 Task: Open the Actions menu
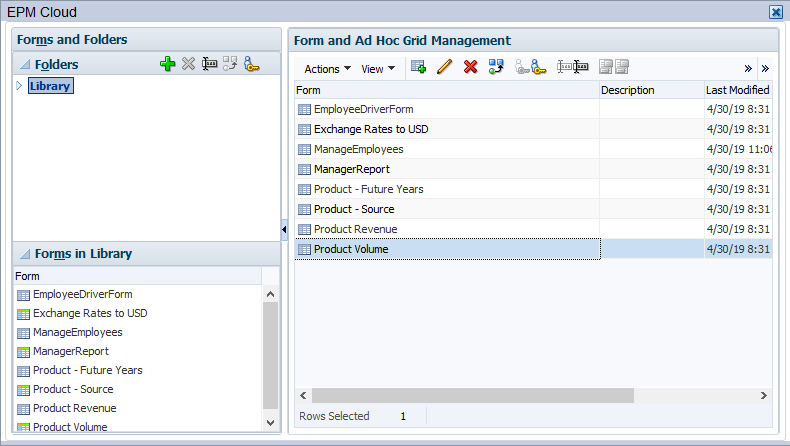pyautogui.click(x=327, y=69)
